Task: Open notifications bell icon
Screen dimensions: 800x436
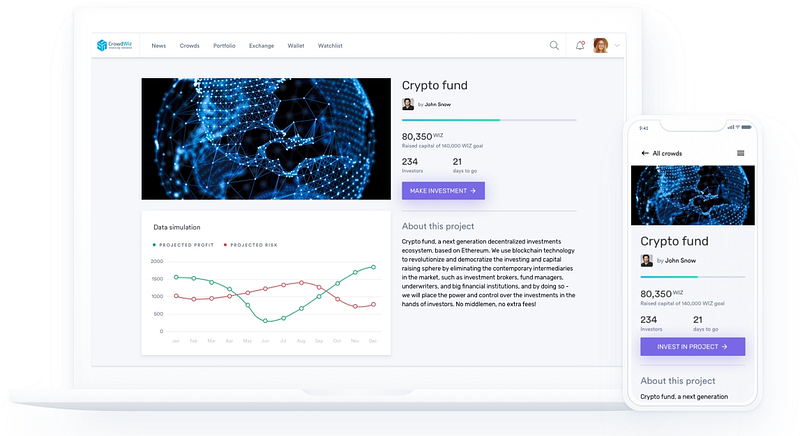Action: click(x=580, y=45)
